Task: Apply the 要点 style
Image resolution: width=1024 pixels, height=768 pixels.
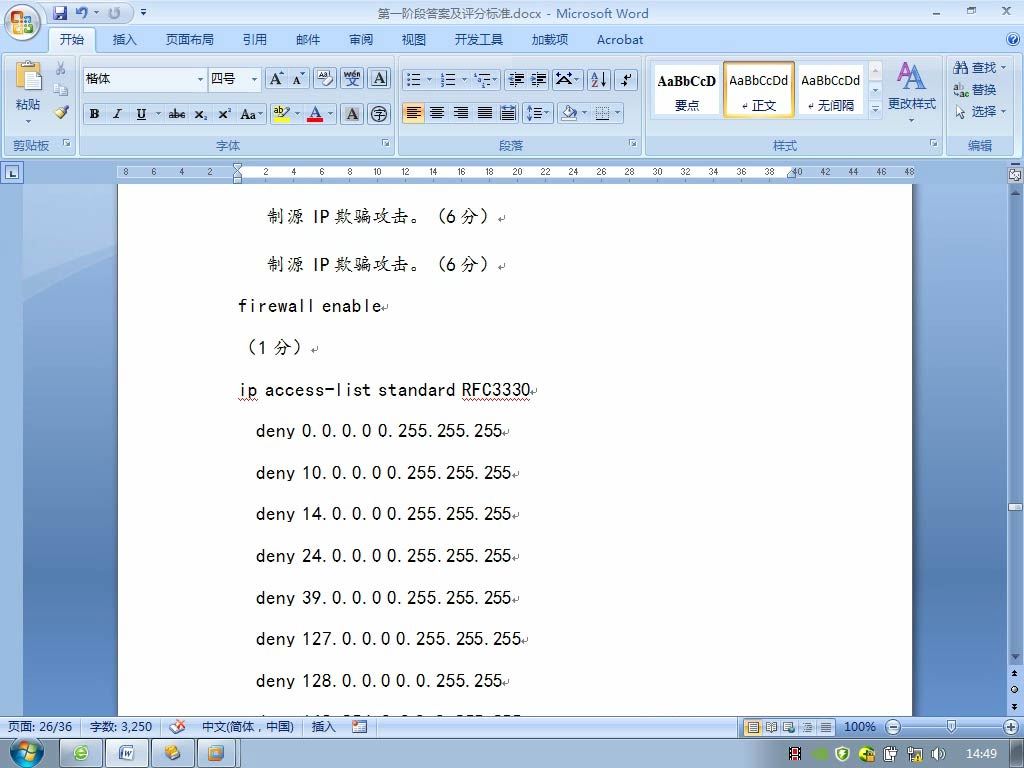Action: pyautogui.click(x=686, y=91)
